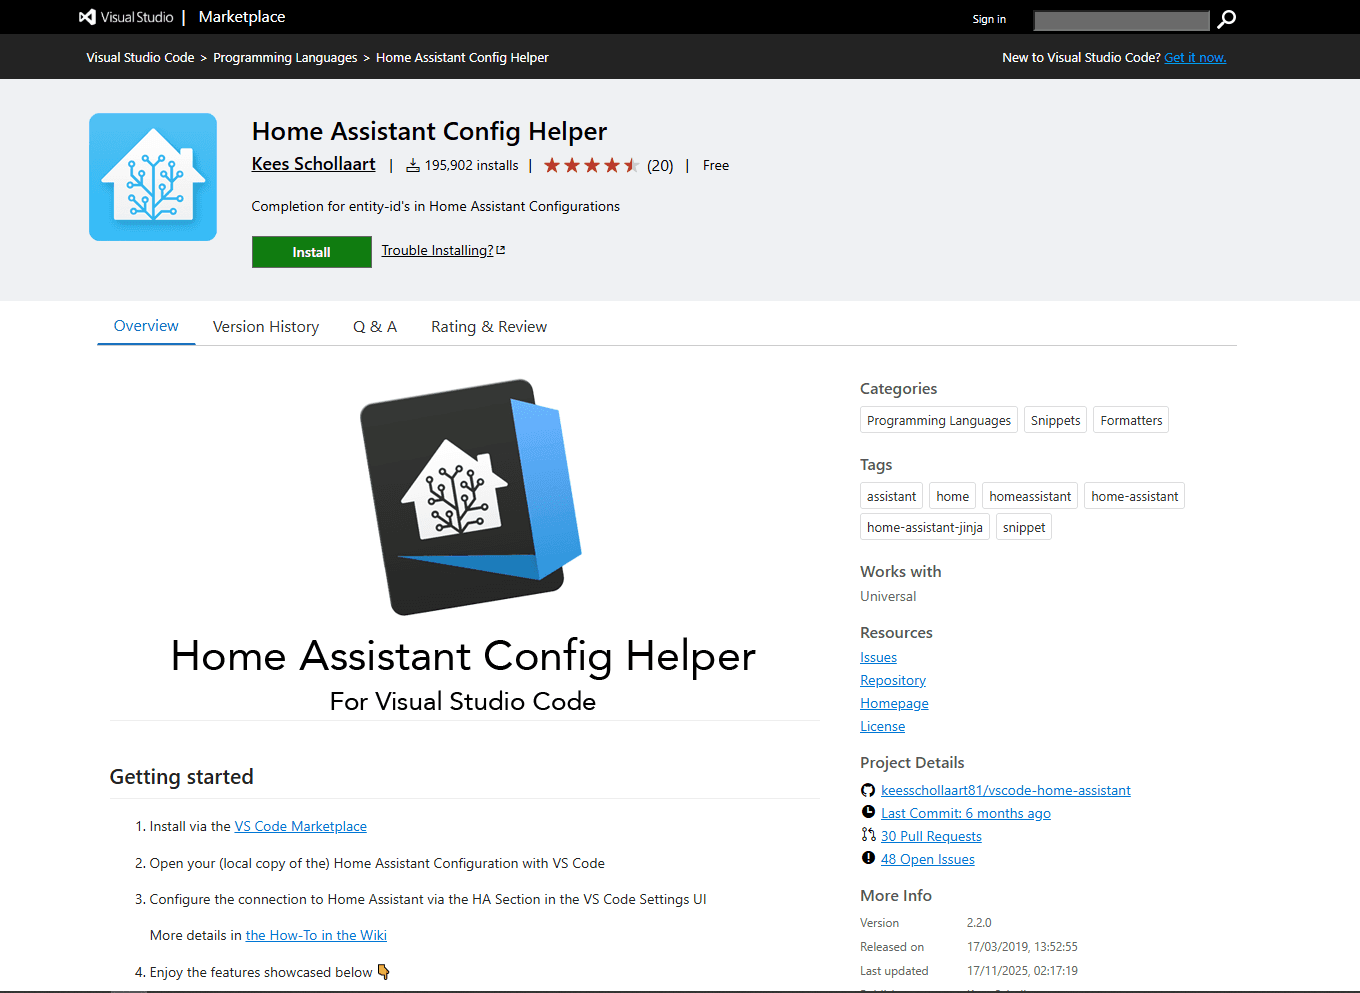Click released date 17/03/2019, 13:52:55
Image resolution: width=1360 pixels, height=993 pixels.
tap(1022, 947)
